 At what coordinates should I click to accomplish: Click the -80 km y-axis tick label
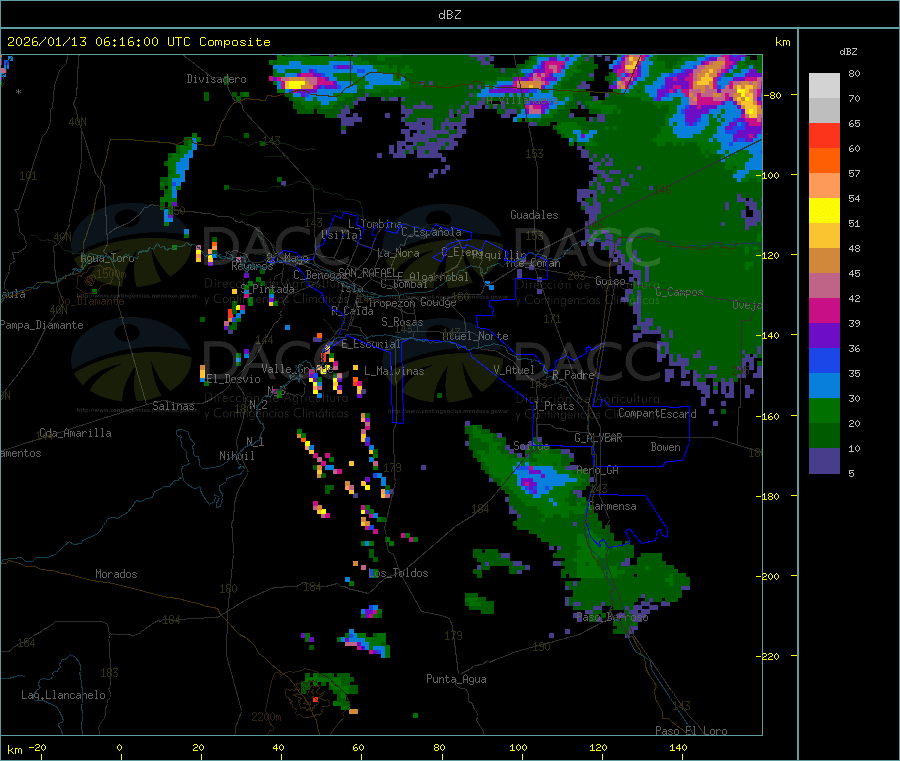772,95
